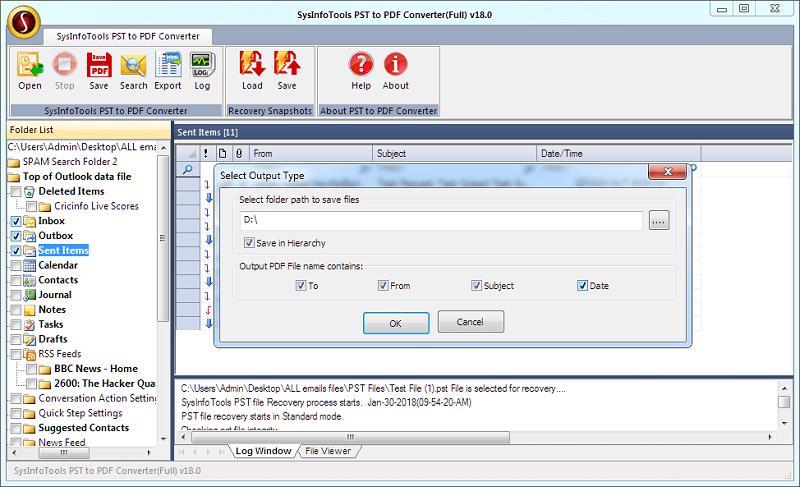
Task: Click log window scroll down arrow
Action: point(784,423)
